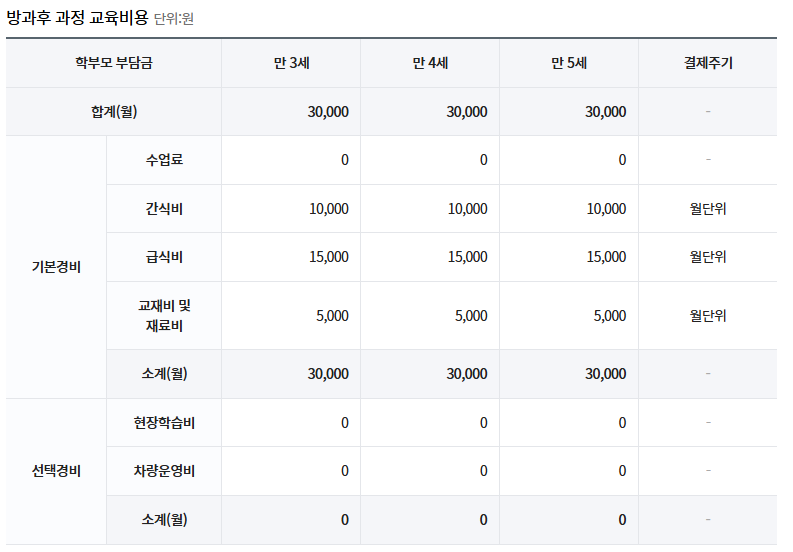Select the 만 3세 column header

pyautogui.click(x=291, y=63)
